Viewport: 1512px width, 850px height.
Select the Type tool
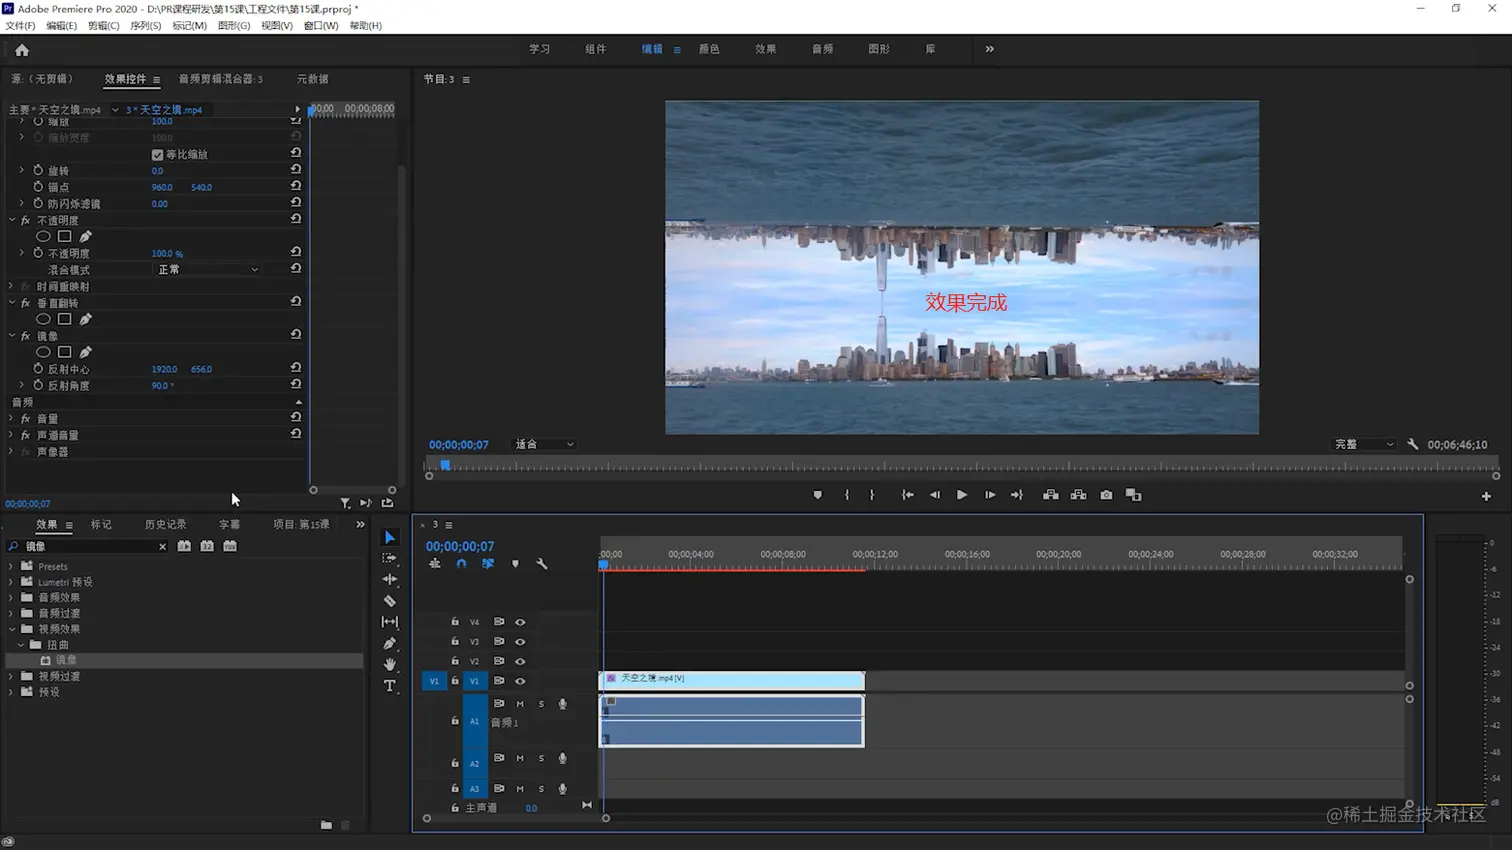390,686
